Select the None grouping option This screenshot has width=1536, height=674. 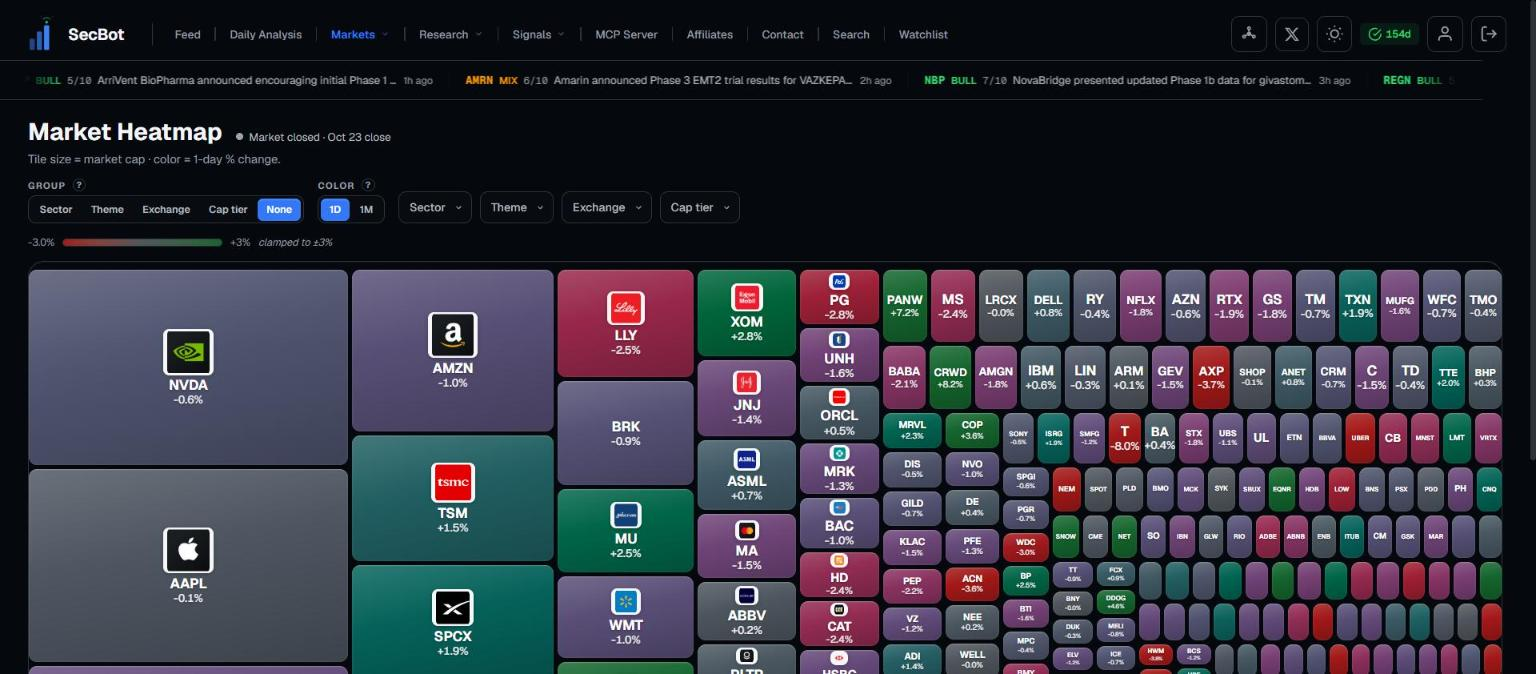[279, 209]
